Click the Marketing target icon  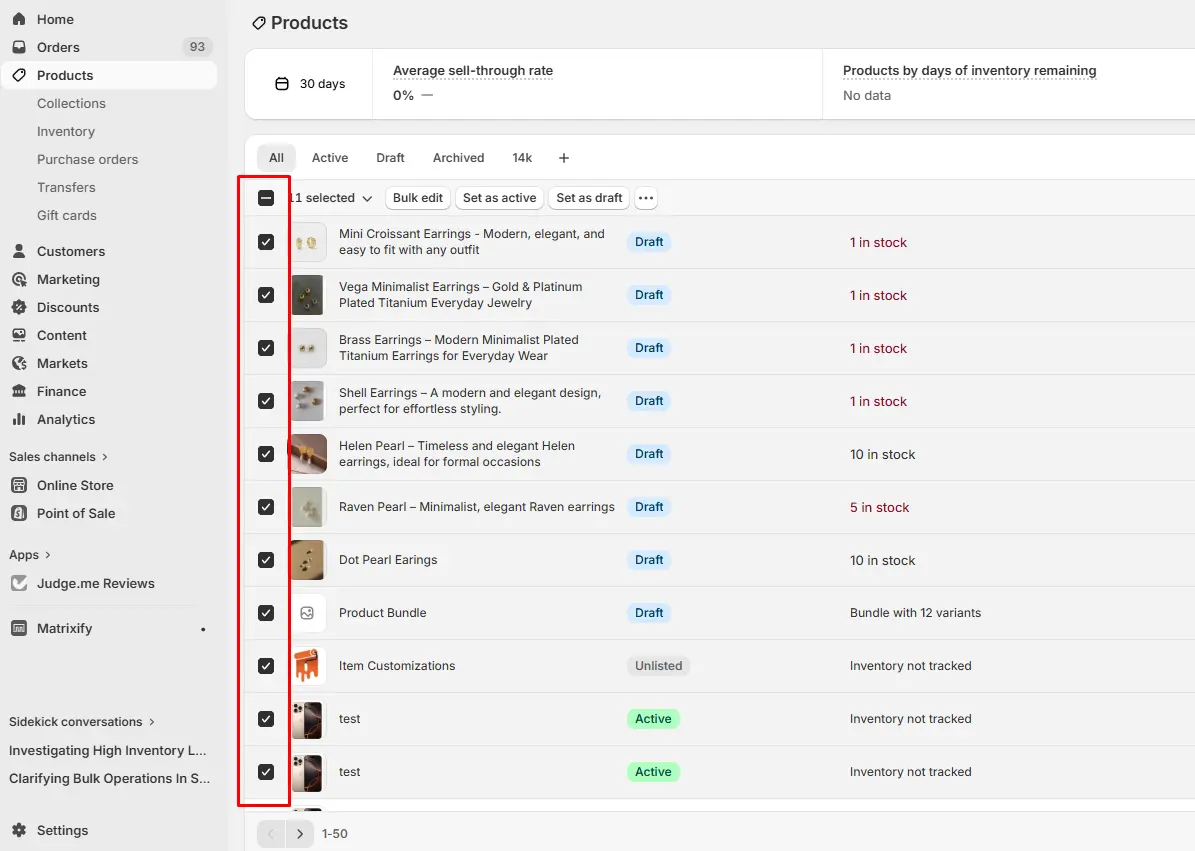(x=19, y=280)
